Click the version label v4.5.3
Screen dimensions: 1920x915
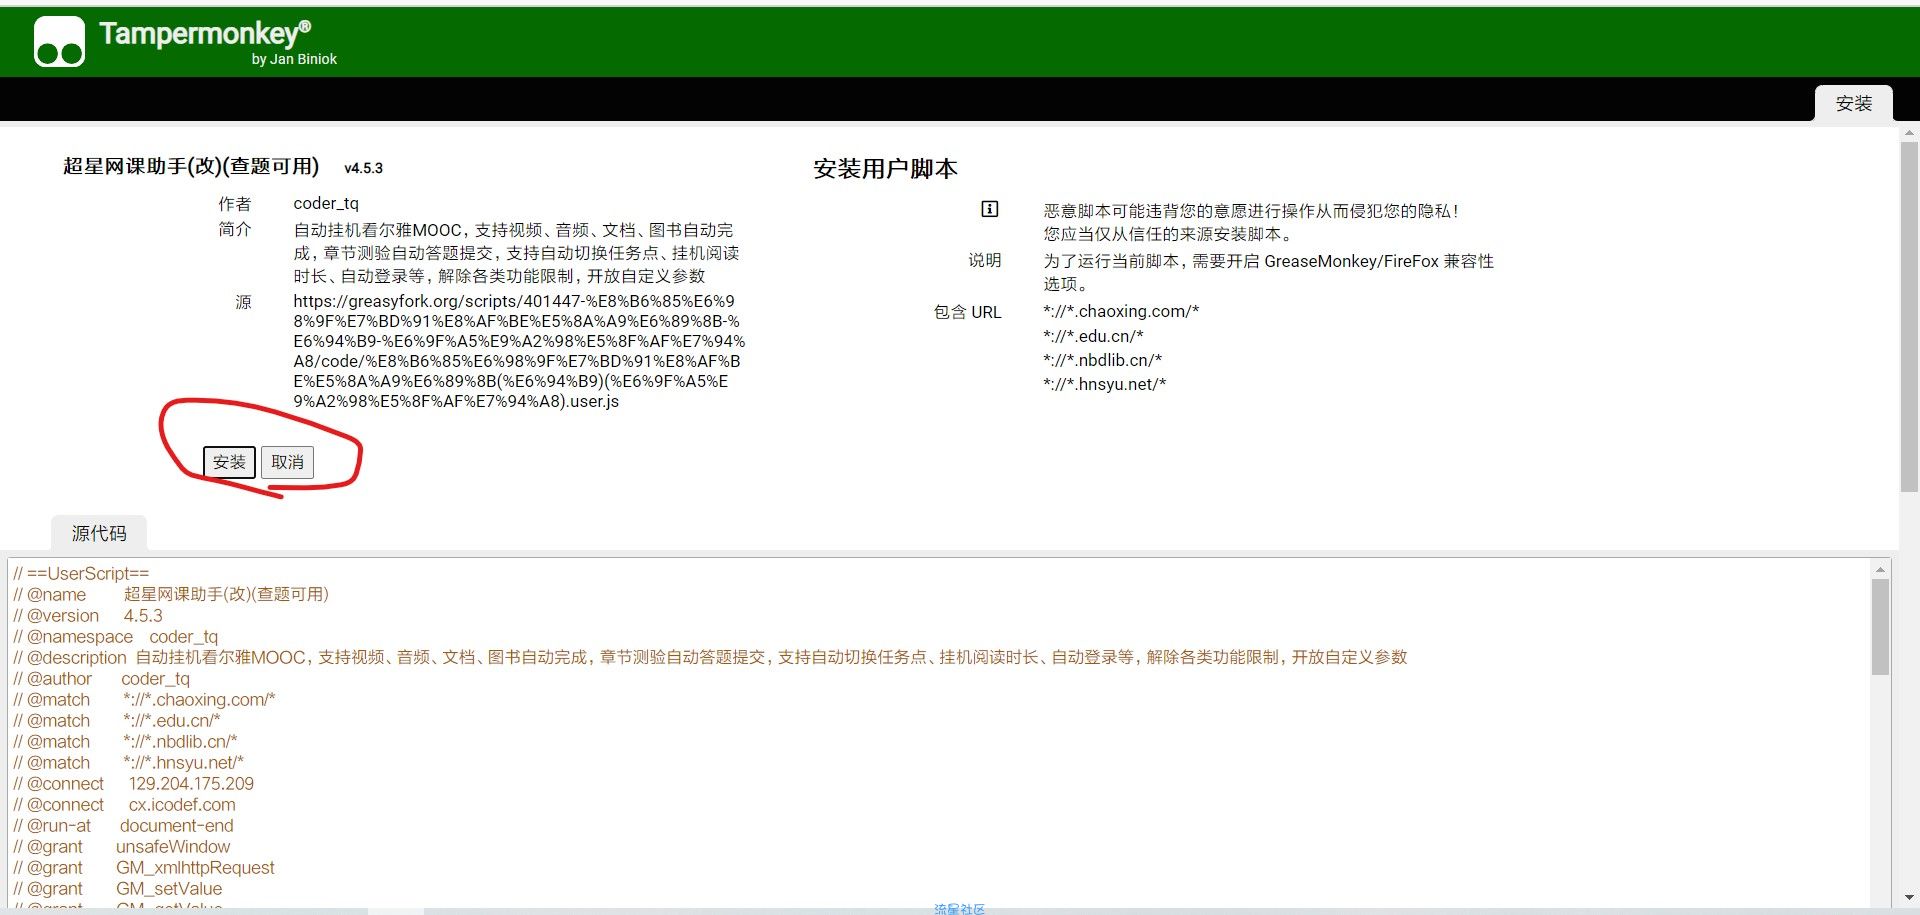coord(363,168)
